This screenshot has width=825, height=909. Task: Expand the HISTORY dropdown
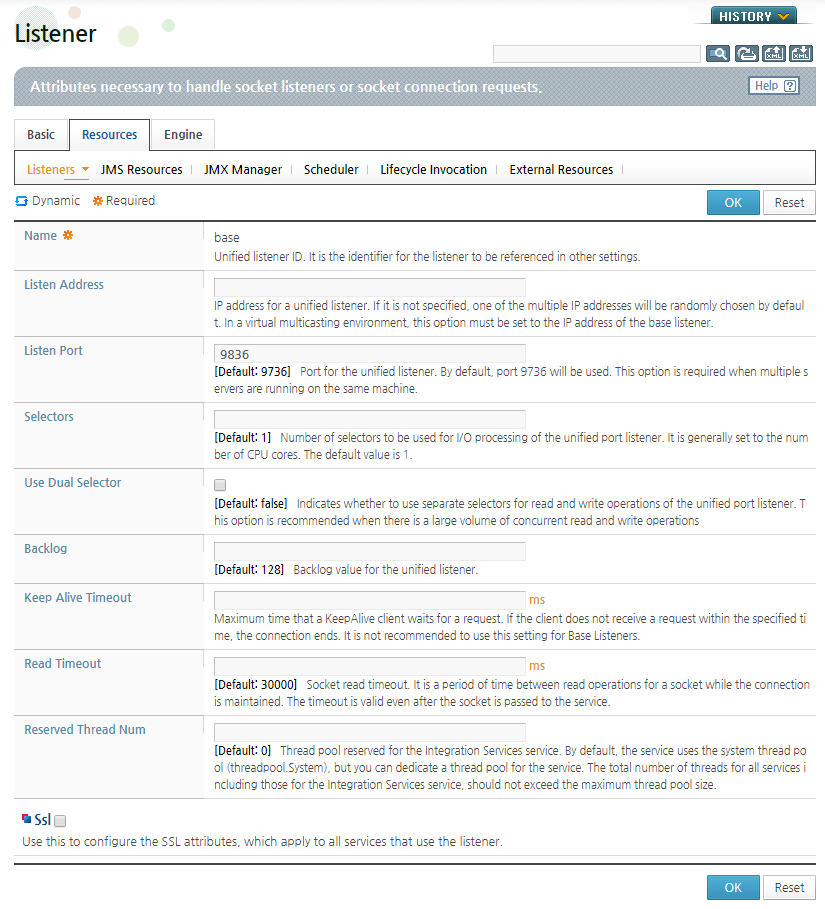754,16
